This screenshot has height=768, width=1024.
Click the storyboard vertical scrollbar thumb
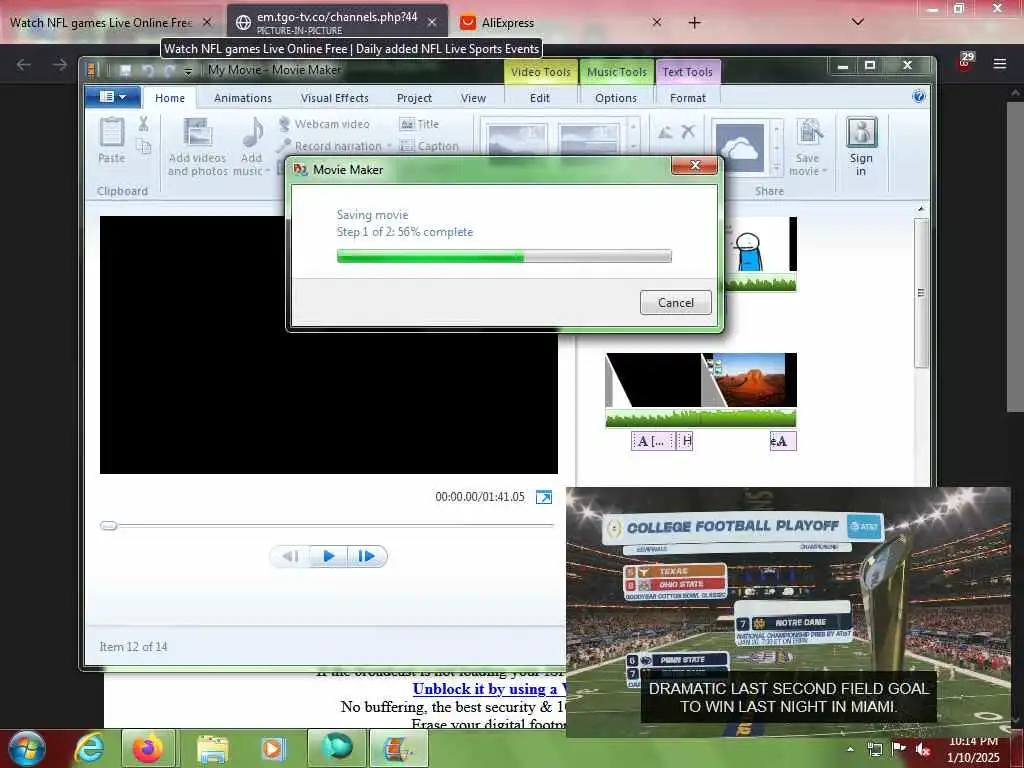[921, 293]
